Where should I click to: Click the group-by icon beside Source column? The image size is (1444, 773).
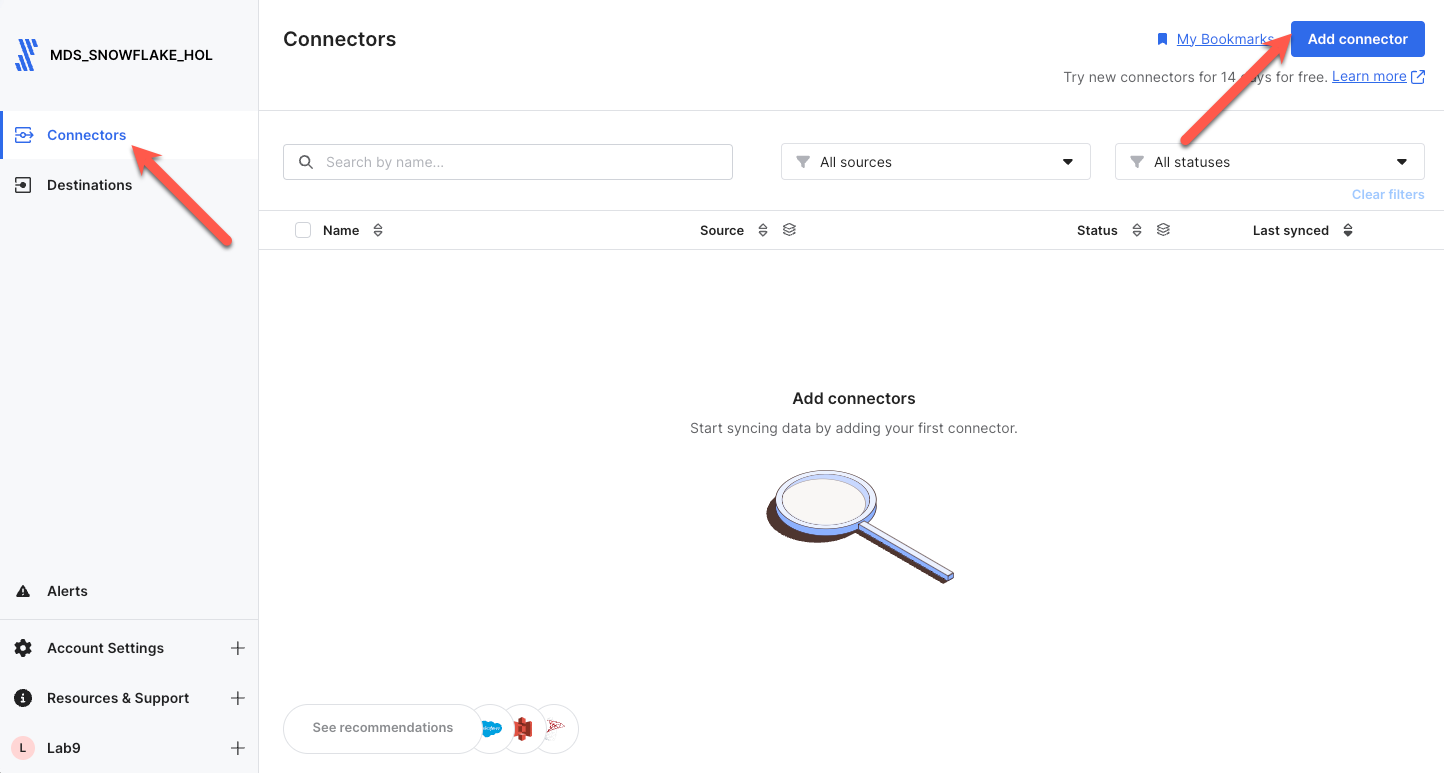[789, 230]
